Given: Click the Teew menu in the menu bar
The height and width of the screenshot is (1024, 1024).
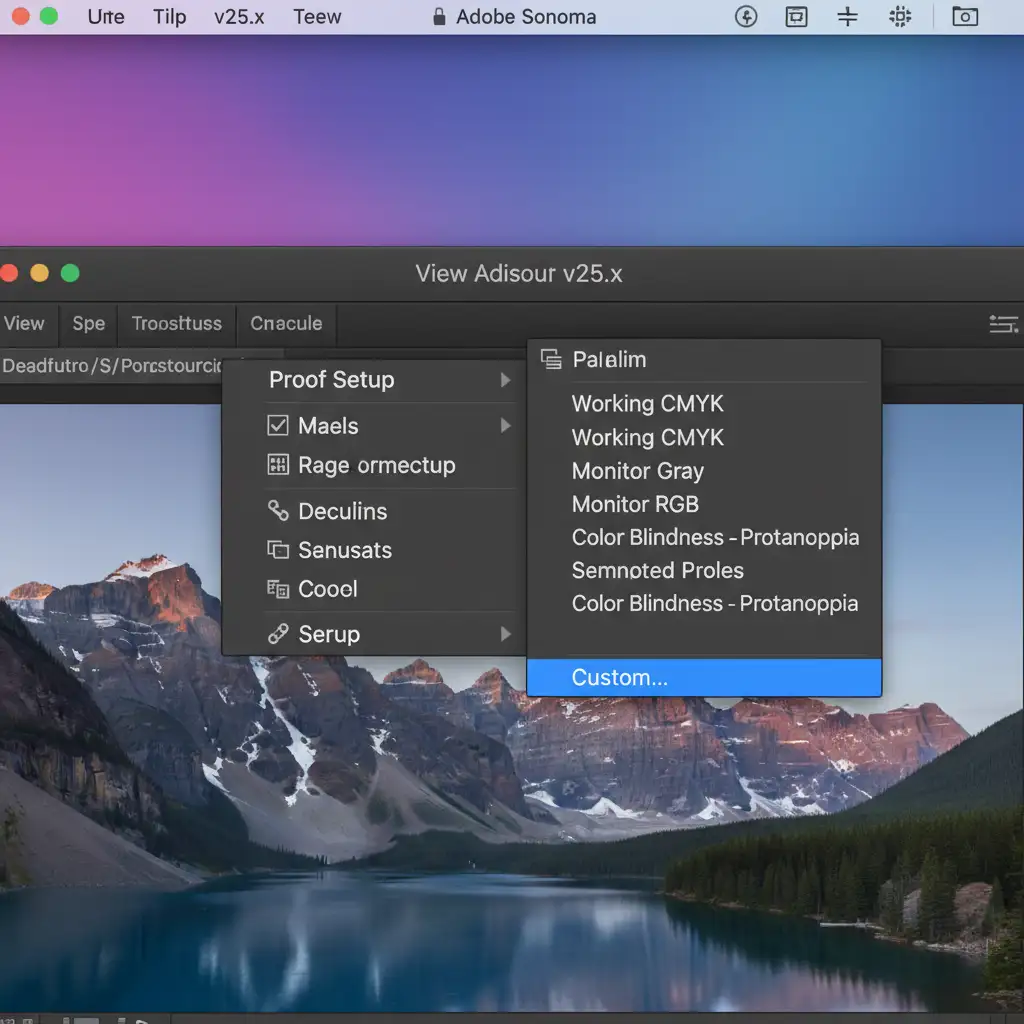Looking at the screenshot, I should (317, 17).
